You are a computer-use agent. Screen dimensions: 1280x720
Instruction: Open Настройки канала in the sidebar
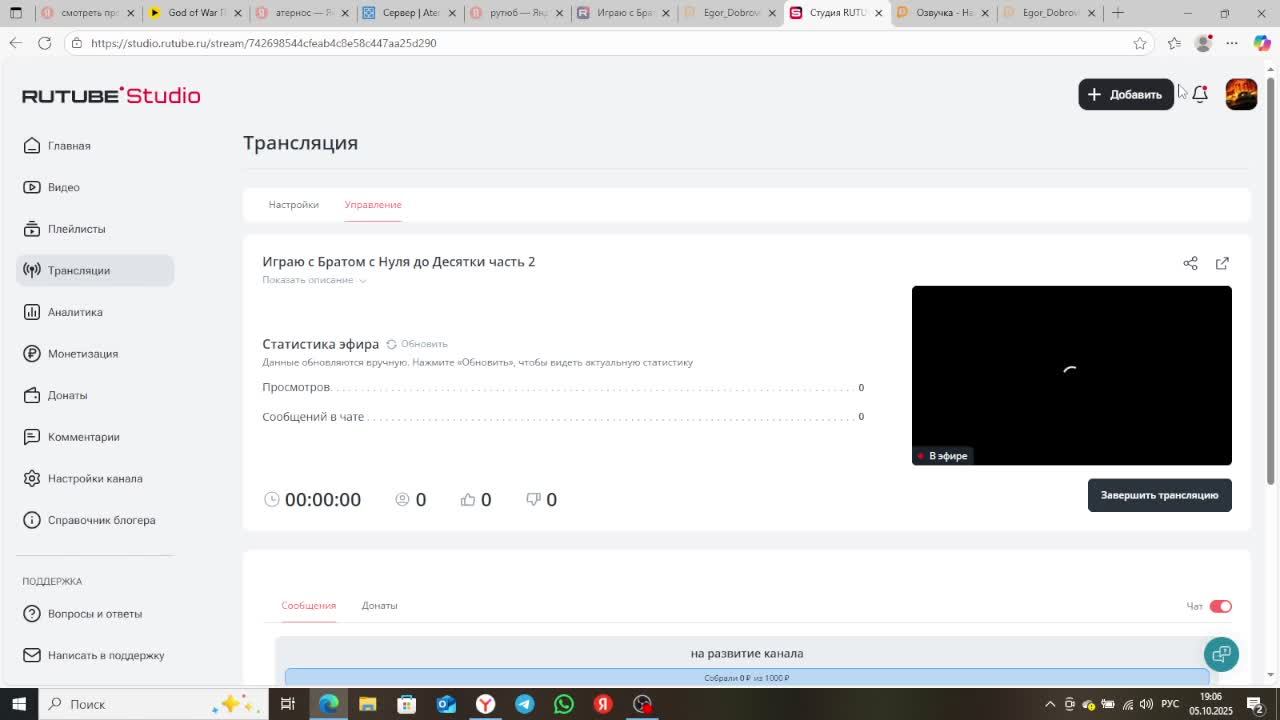(x=82, y=478)
